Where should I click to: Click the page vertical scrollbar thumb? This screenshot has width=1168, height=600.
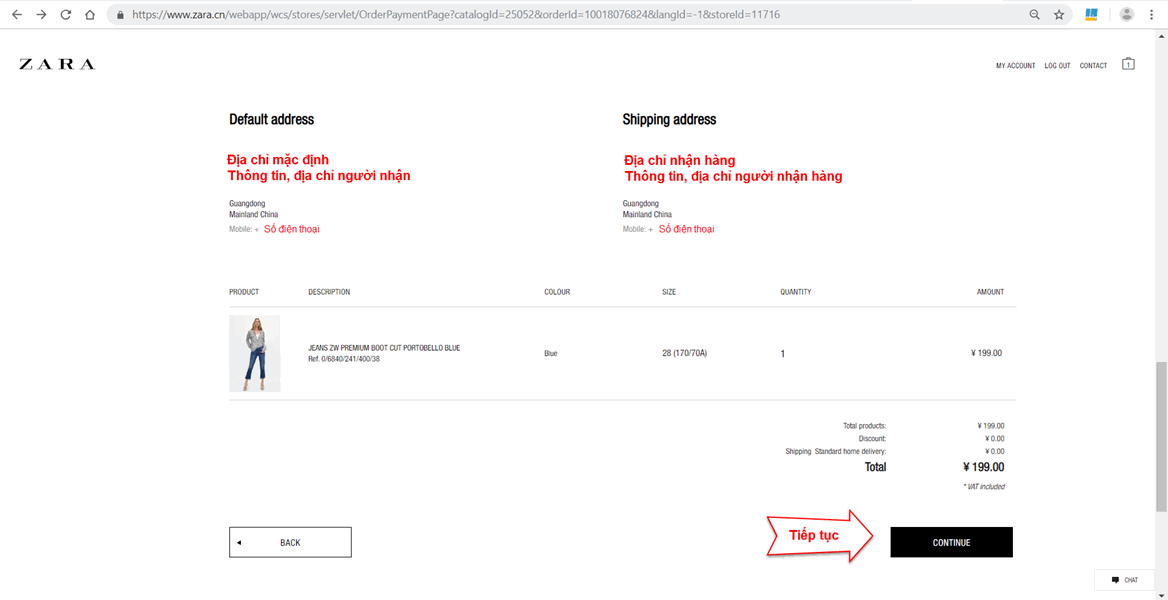point(1161,436)
